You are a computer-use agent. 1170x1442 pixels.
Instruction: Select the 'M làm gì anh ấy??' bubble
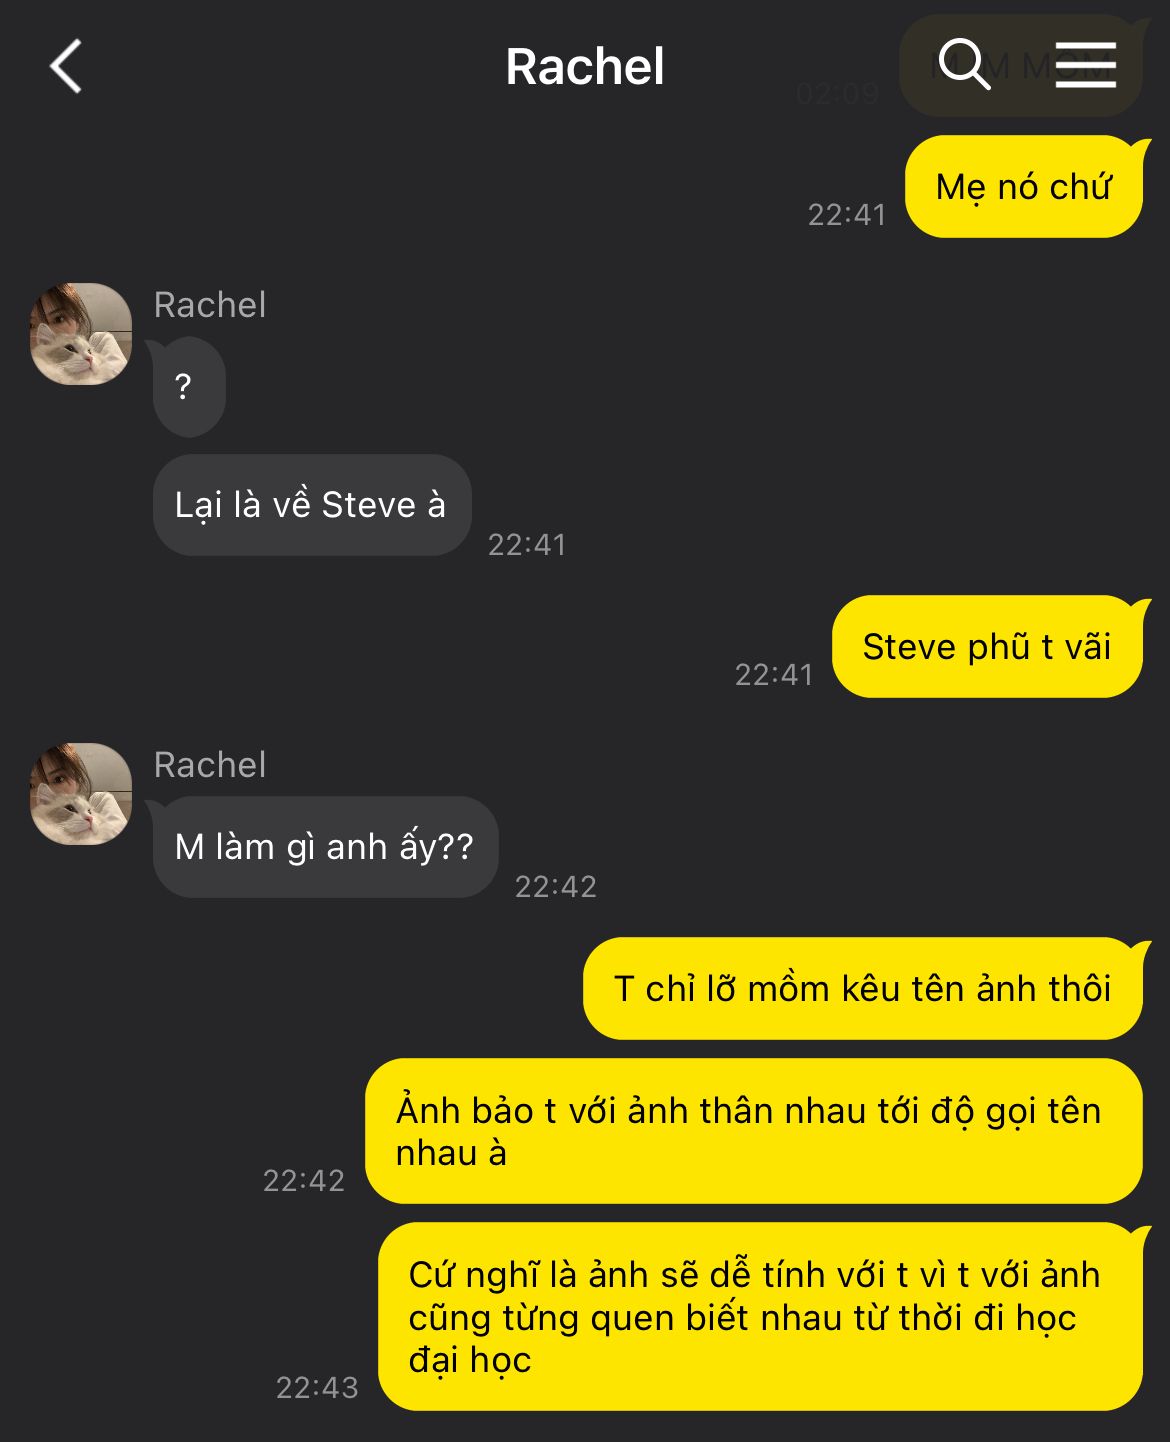tap(325, 847)
